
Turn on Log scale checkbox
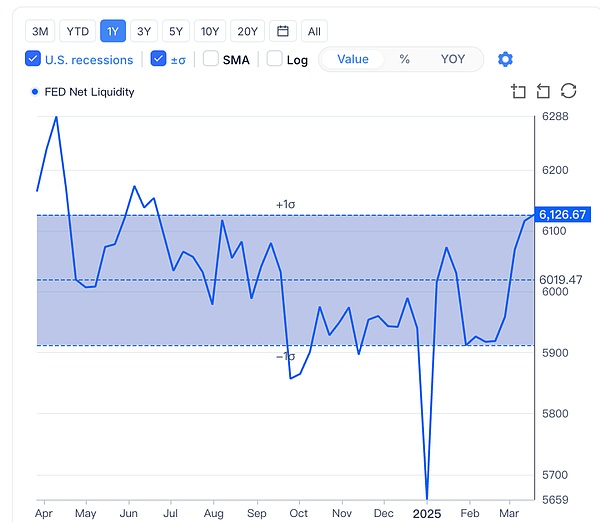[x=275, y=59]
